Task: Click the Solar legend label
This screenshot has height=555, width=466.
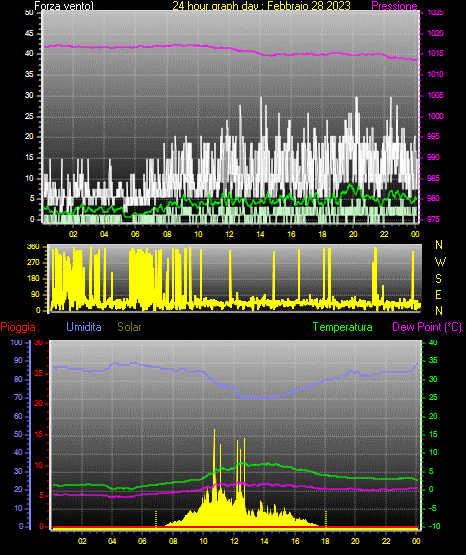Action: (129, 327)
